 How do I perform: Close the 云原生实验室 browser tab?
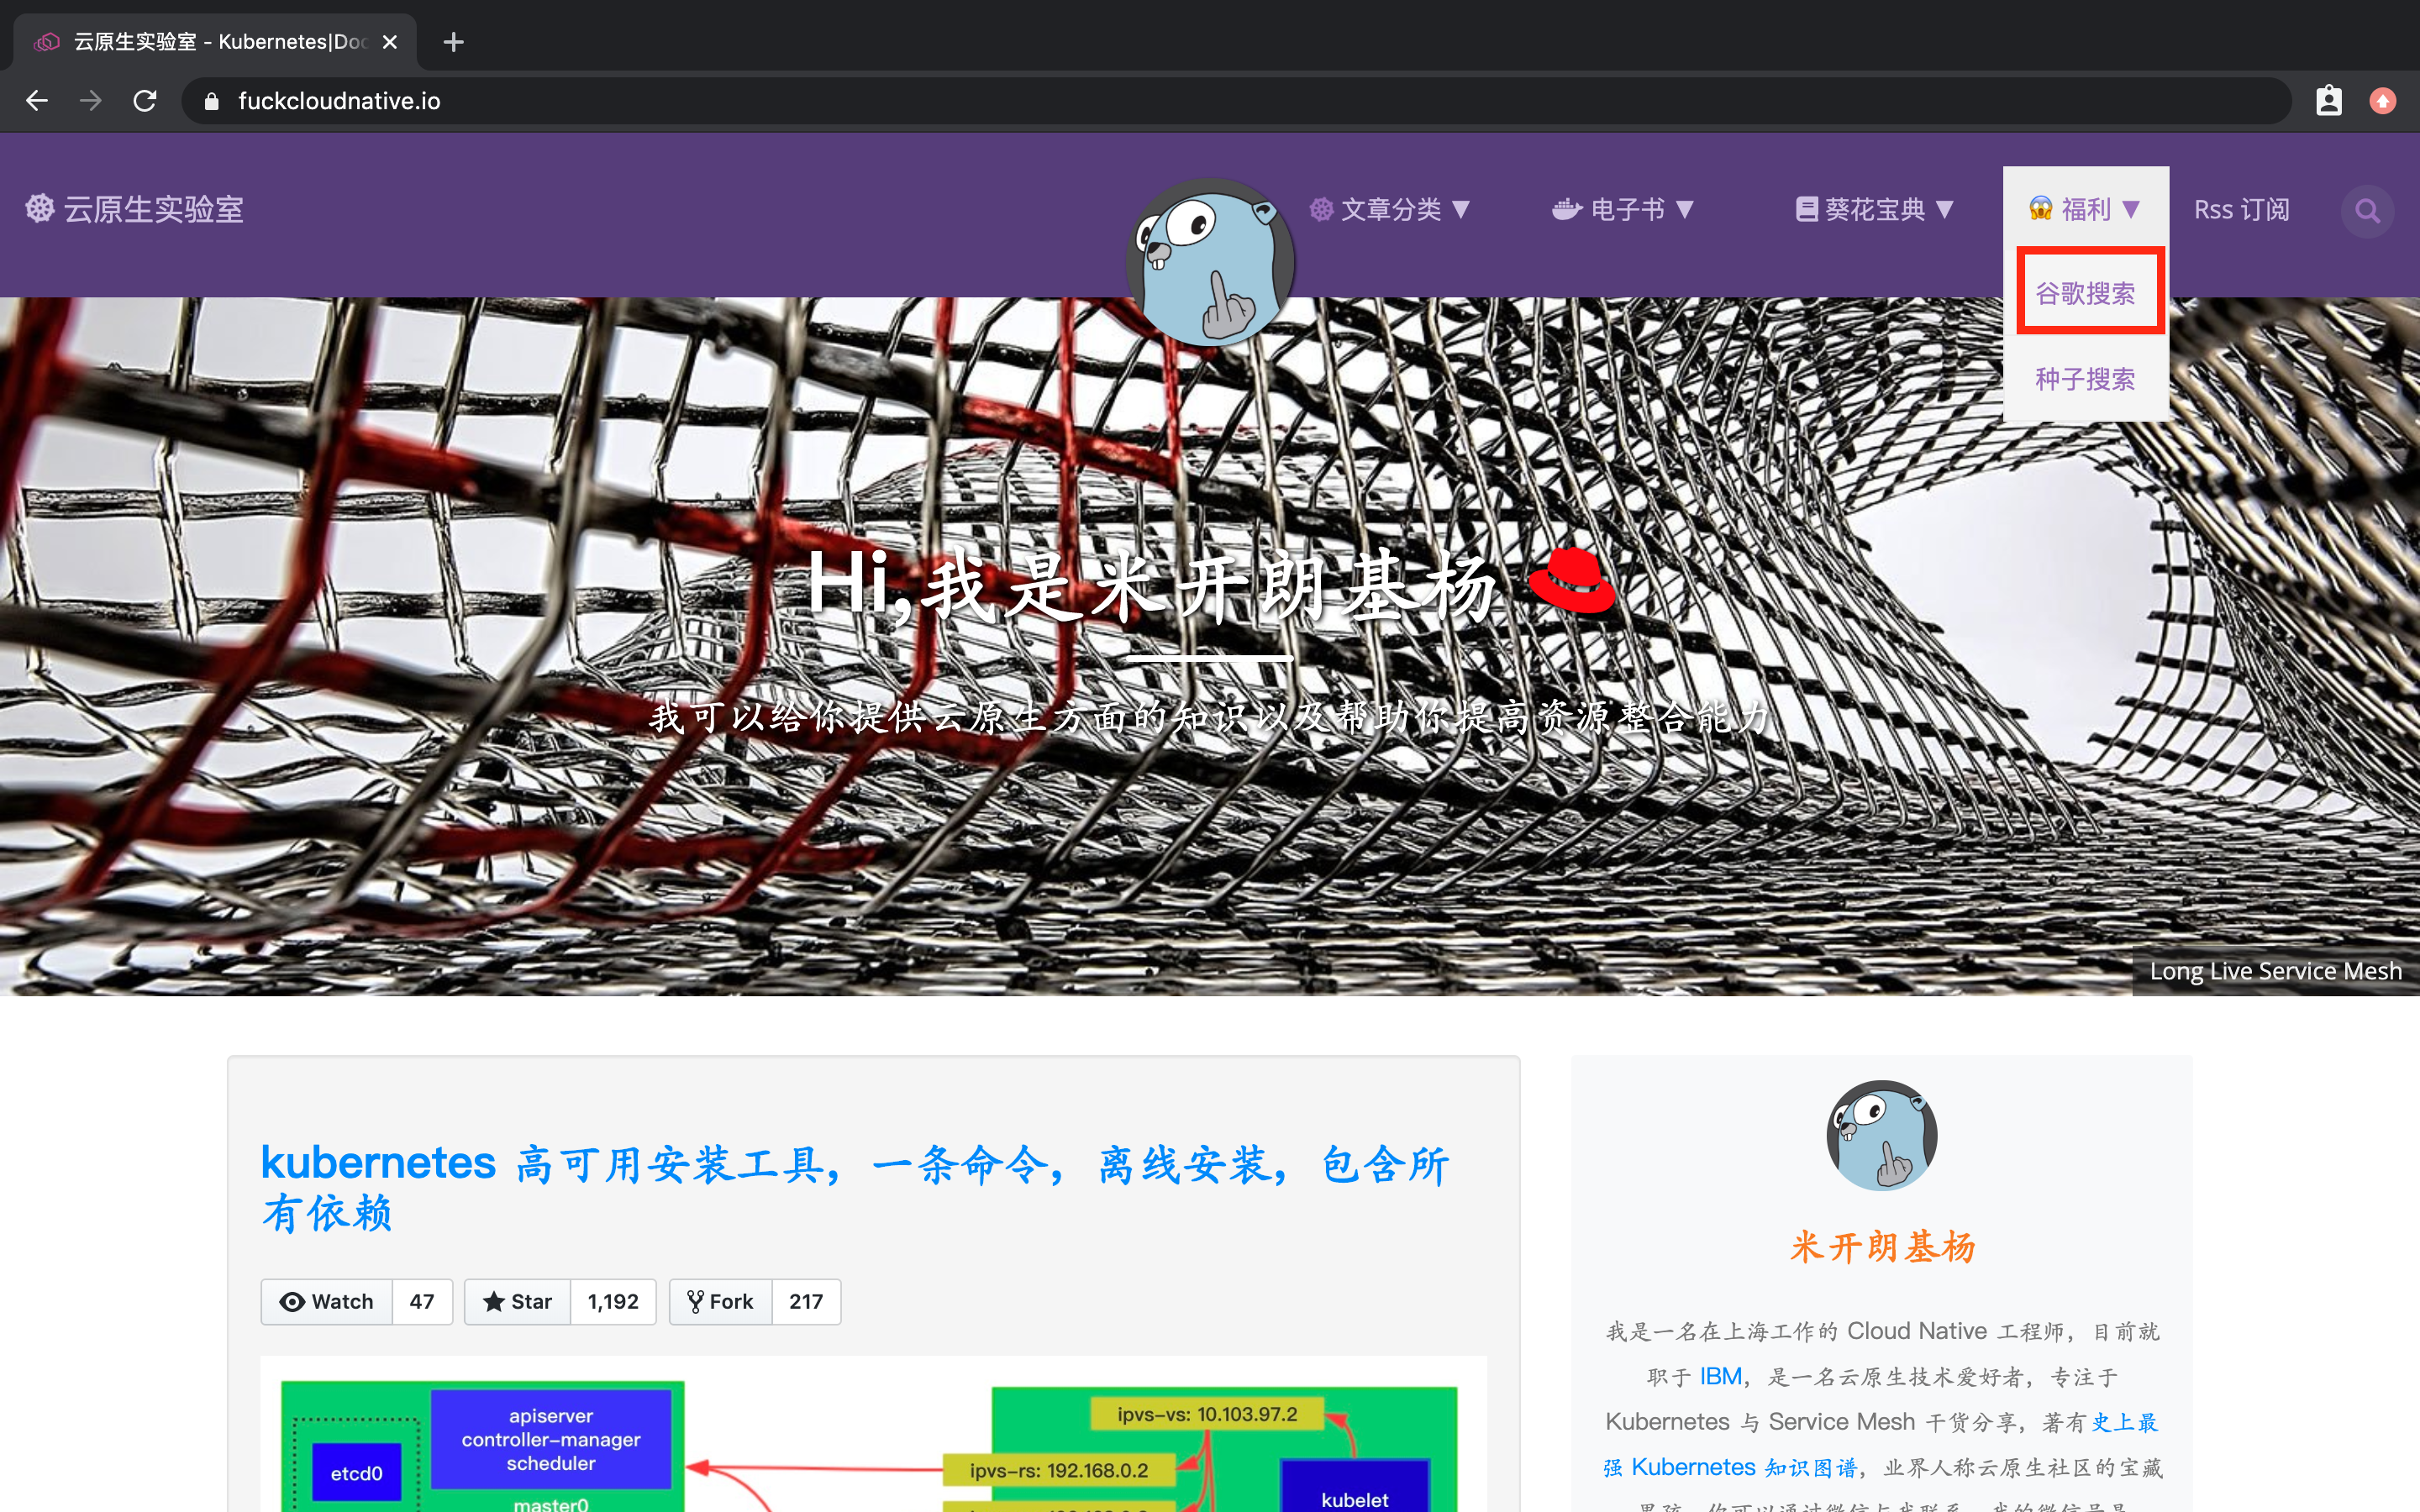pyautogui.click(x=390, y=42)
